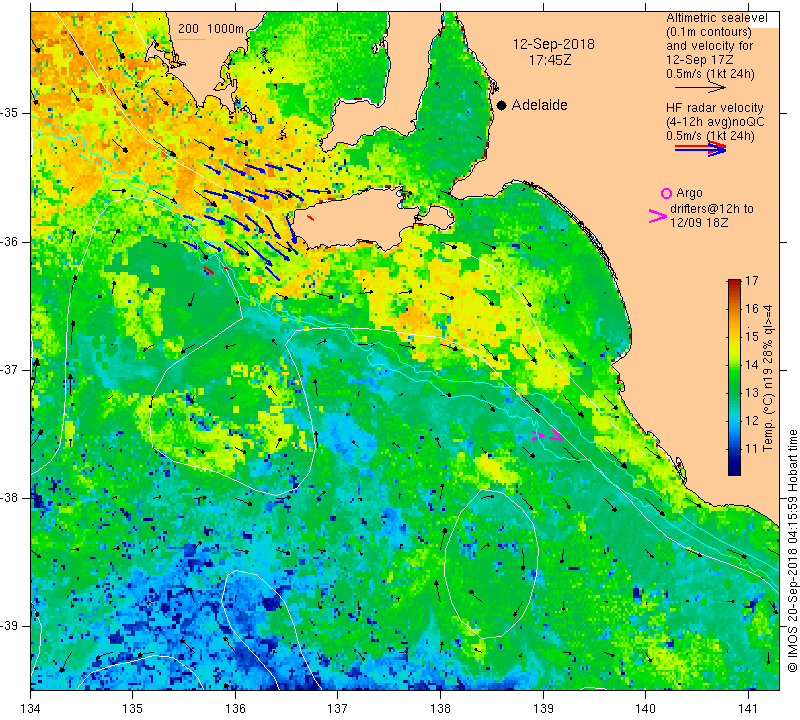The width and height of the screenshot is (800, 720).
Task: Click the Argo legend label
Action: [x=689, y=193]
